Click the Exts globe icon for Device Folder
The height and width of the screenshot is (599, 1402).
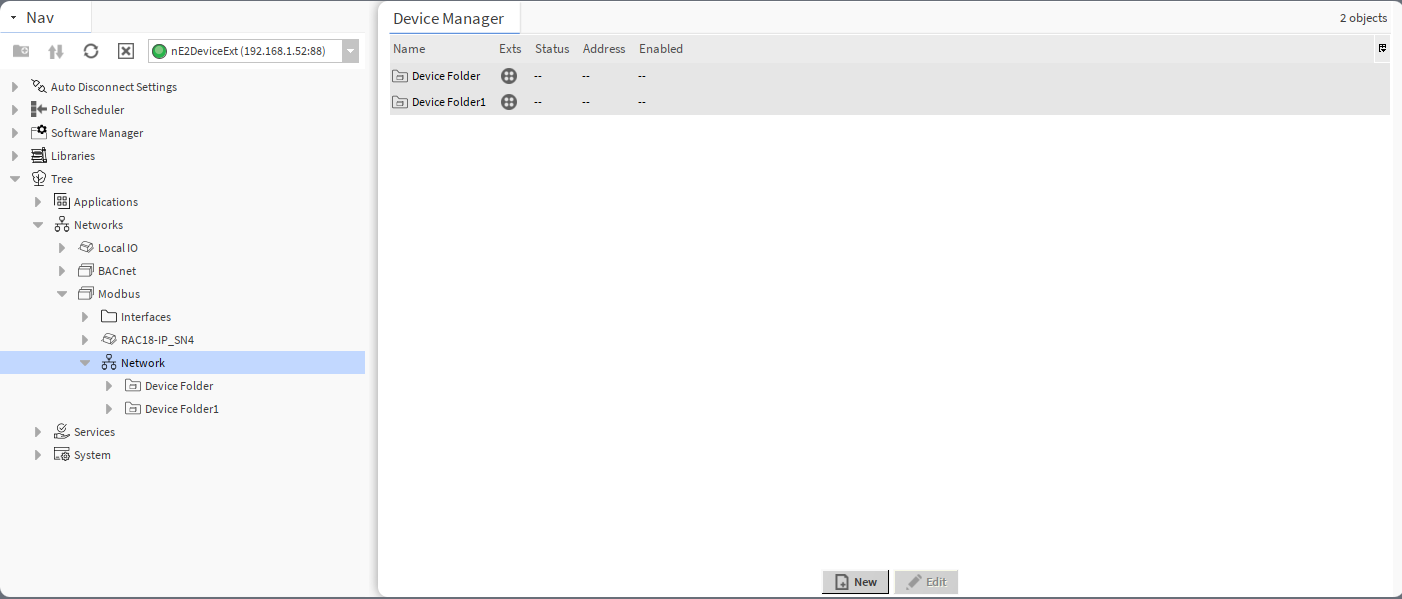[x=509, y=75]
